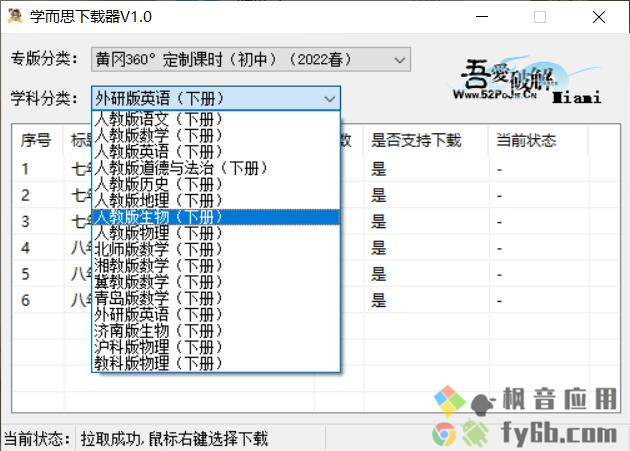Pick 人教版地理（下册） from list
This screenshot has width=630, height=451.
point(216,201)
